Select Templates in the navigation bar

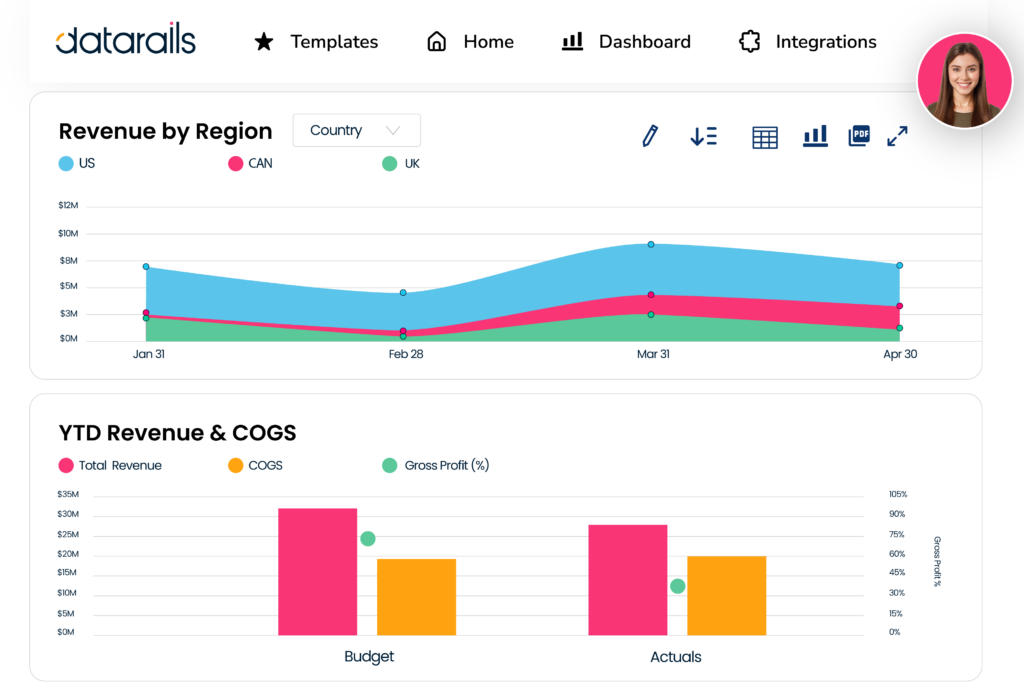click(x=334, y=42)
